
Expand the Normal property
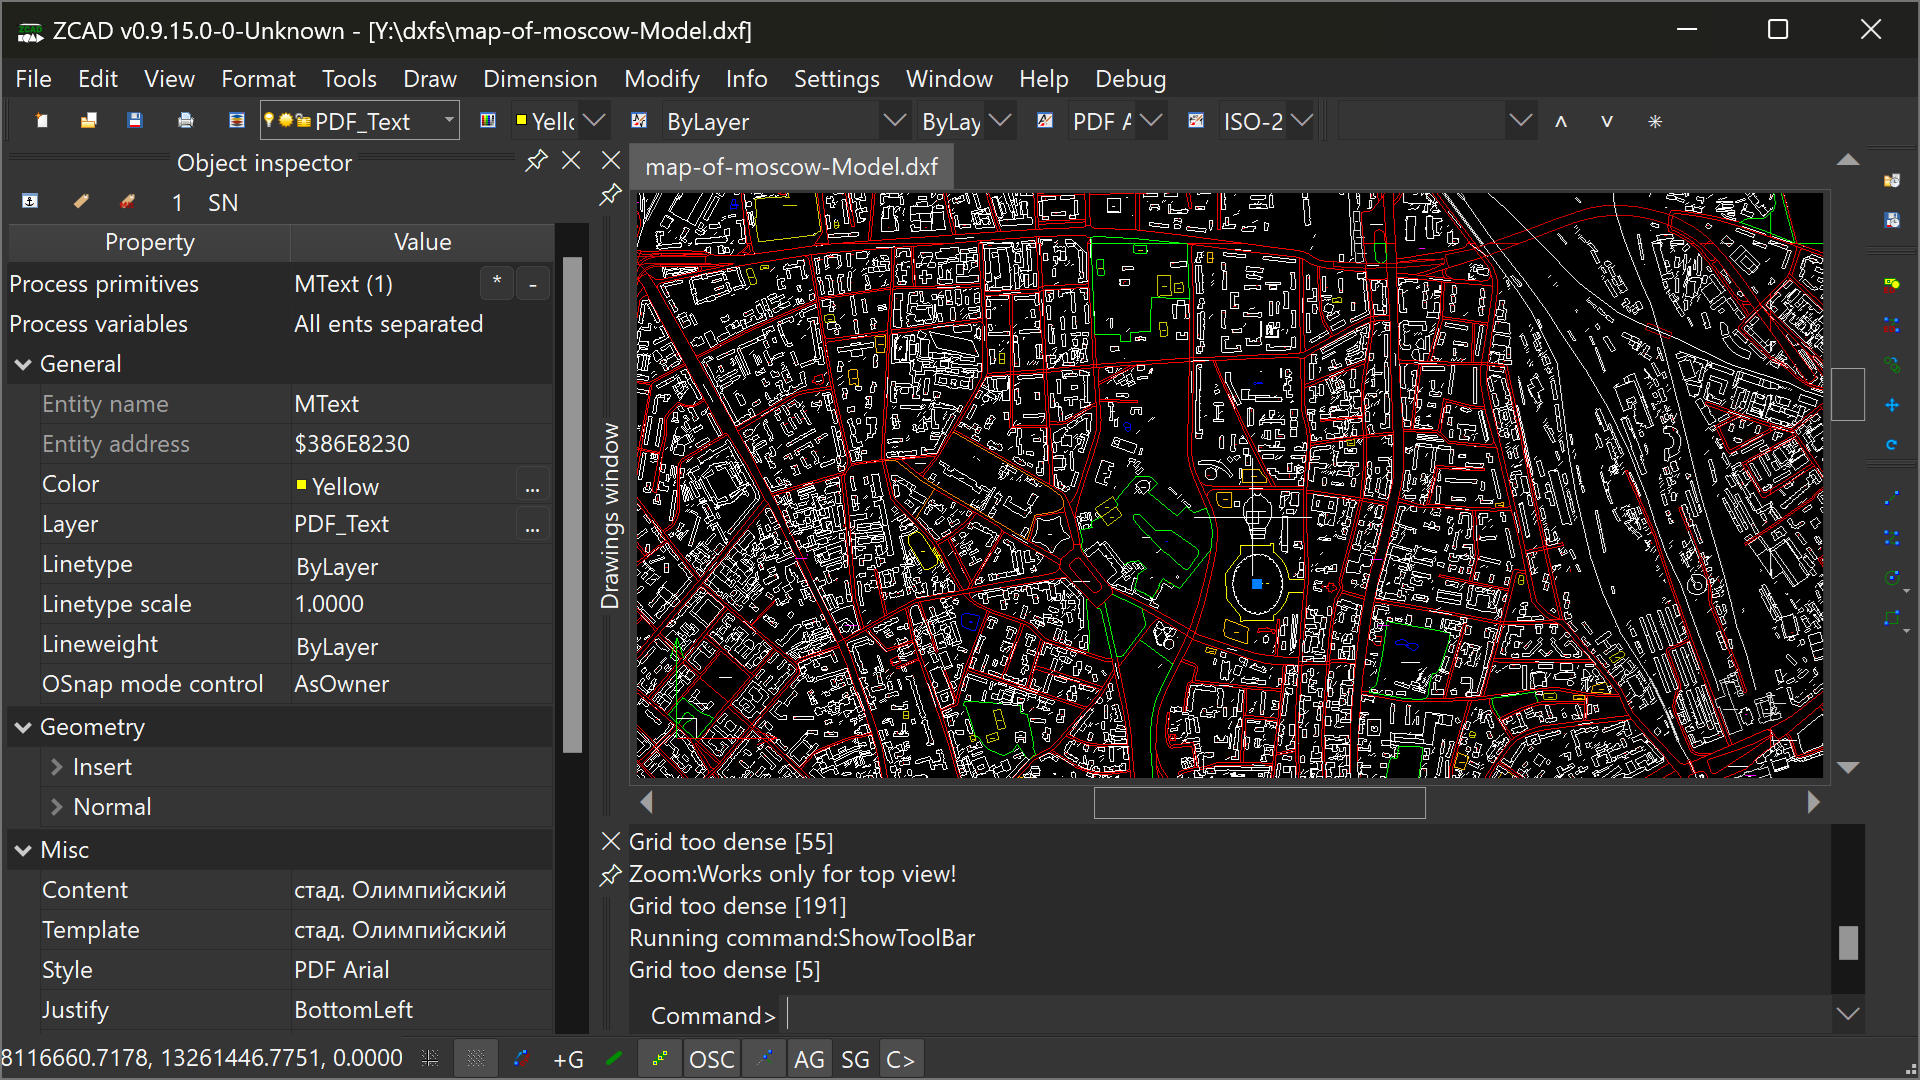coord(56,807)
